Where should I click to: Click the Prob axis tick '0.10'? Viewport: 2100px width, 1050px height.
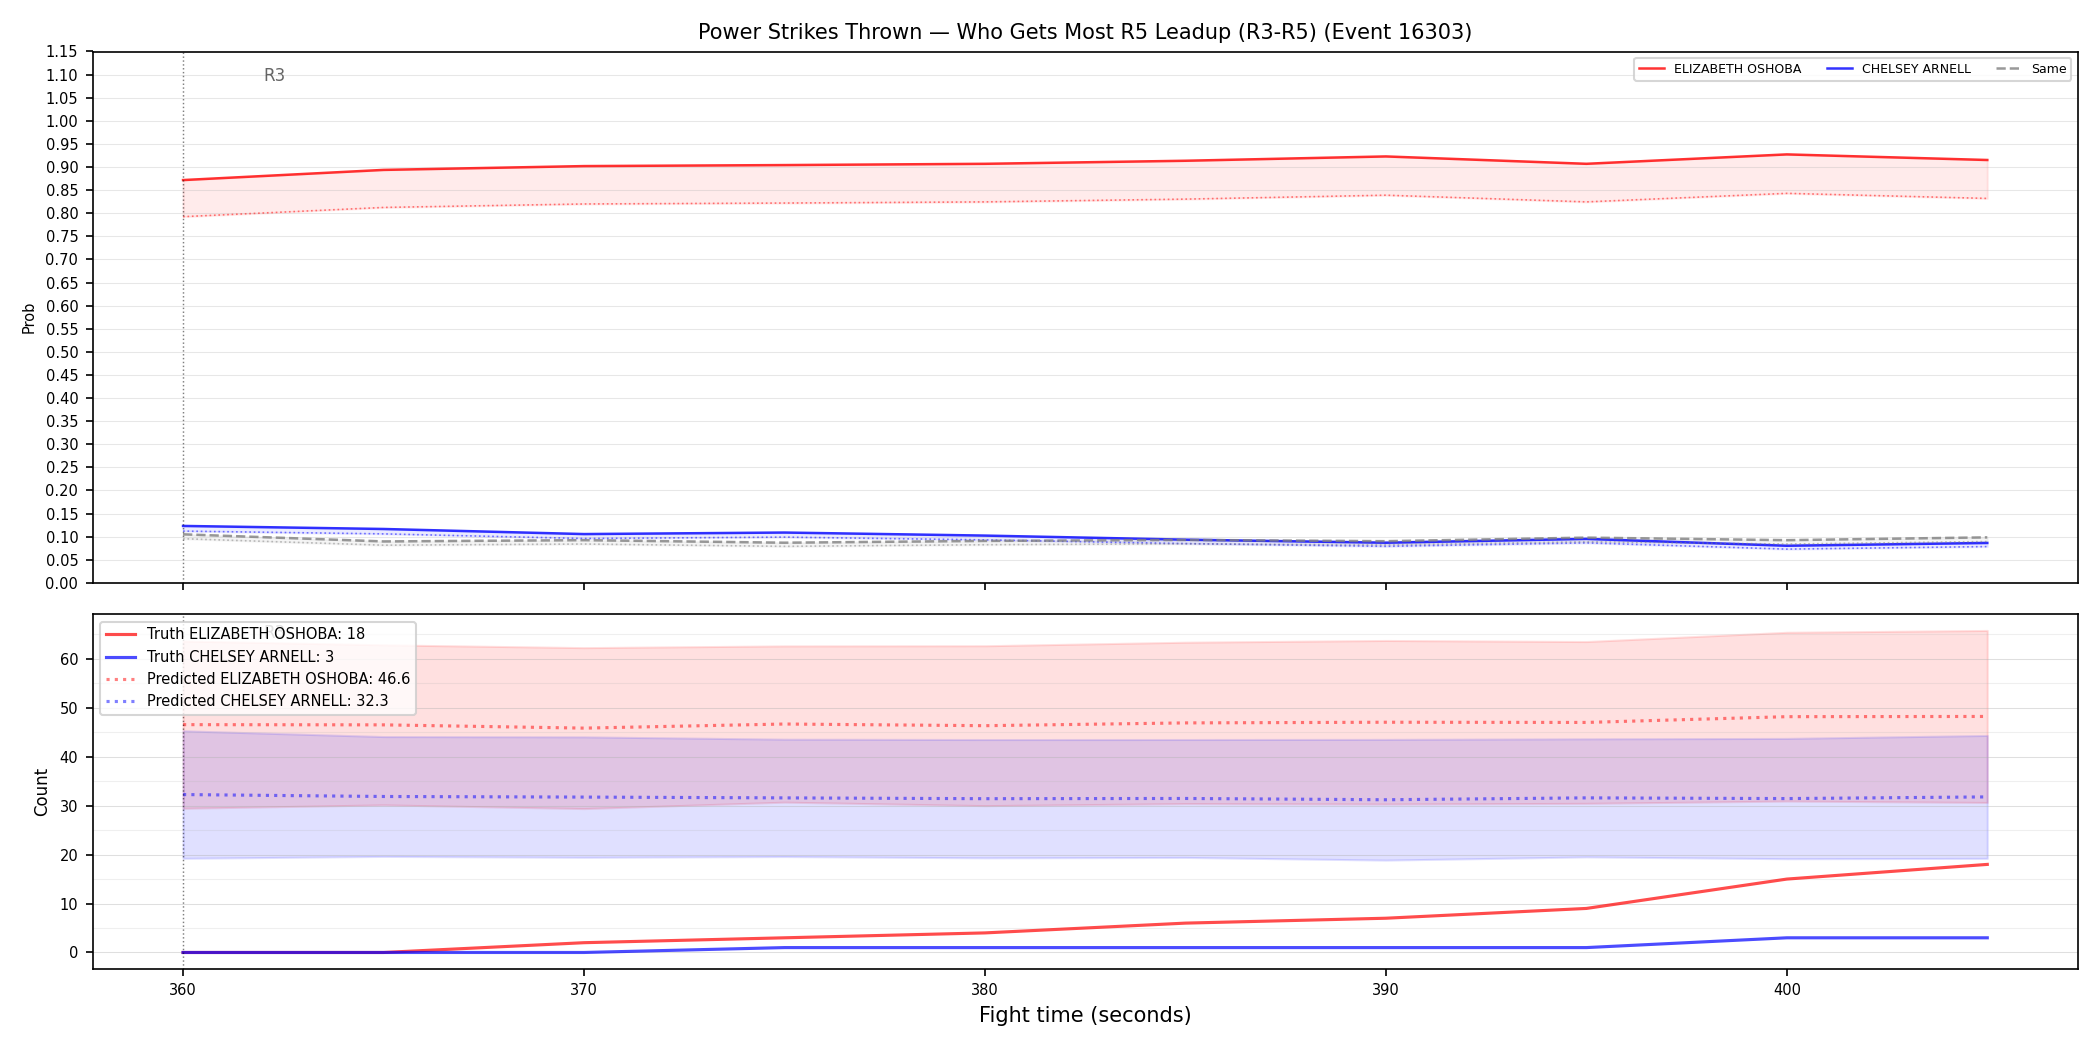point(62,537)
